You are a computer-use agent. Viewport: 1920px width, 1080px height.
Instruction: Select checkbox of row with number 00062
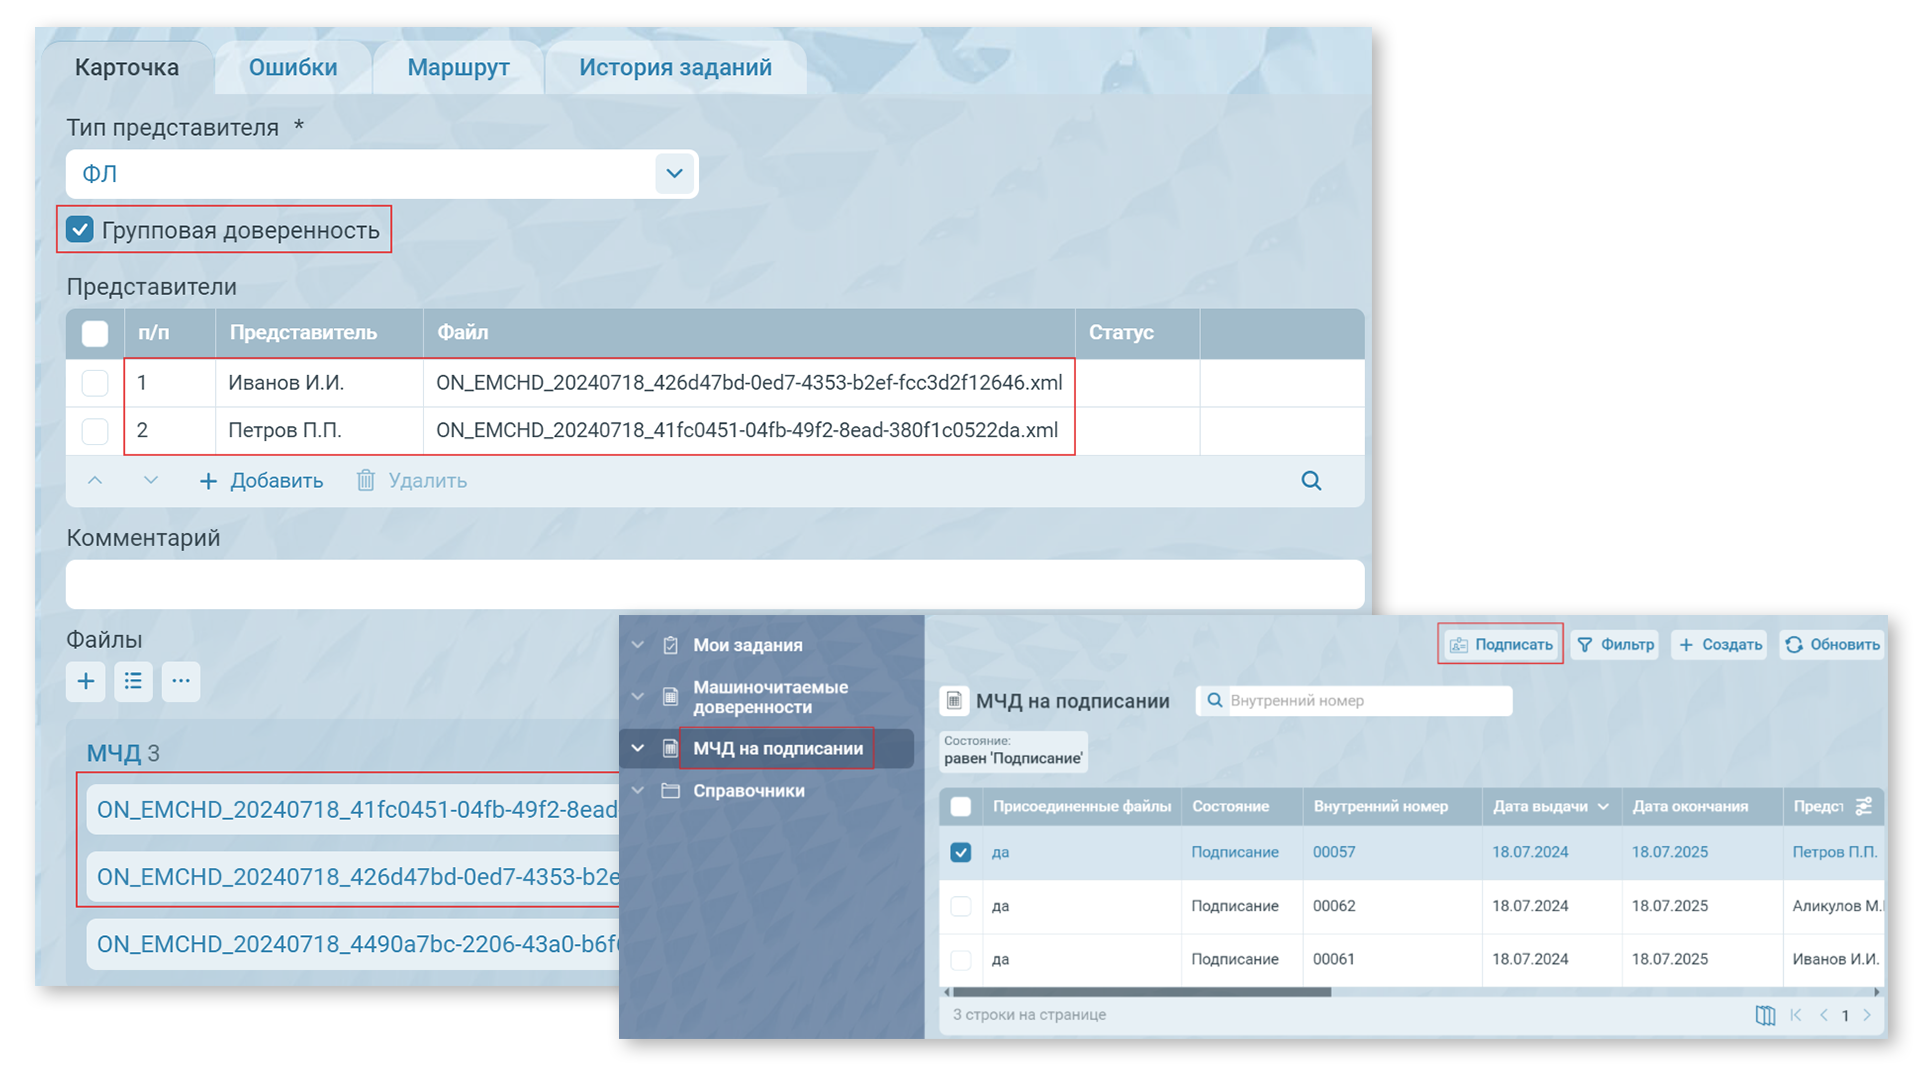[960, 906]
